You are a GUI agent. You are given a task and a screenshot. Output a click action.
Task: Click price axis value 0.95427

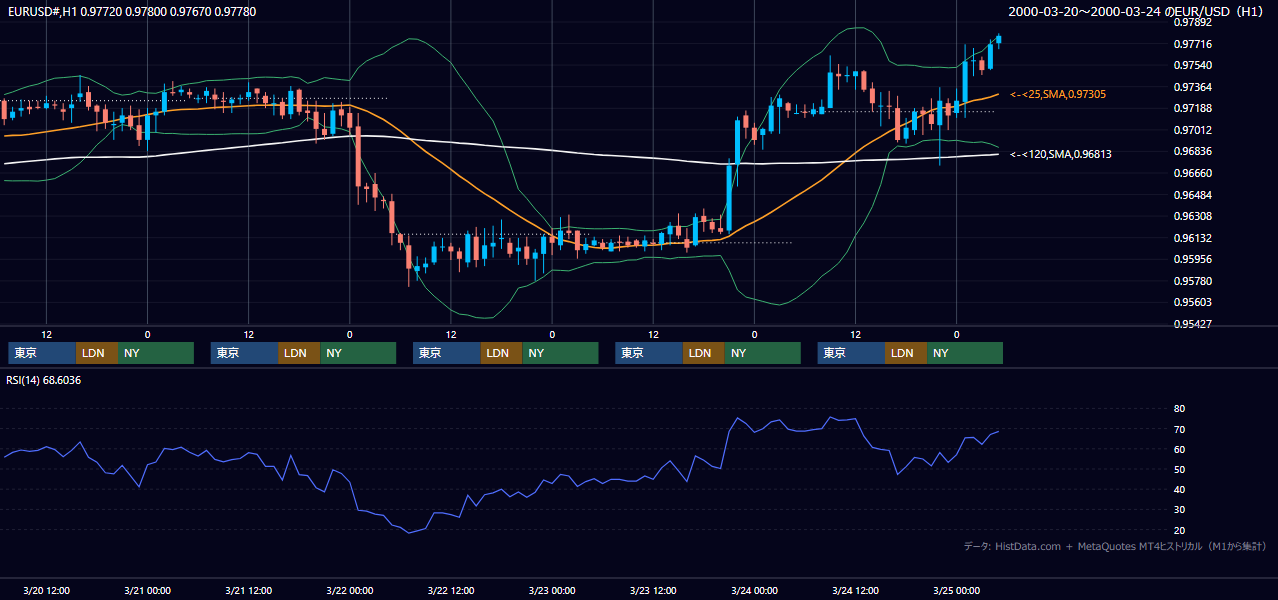tap(1192, 324)
